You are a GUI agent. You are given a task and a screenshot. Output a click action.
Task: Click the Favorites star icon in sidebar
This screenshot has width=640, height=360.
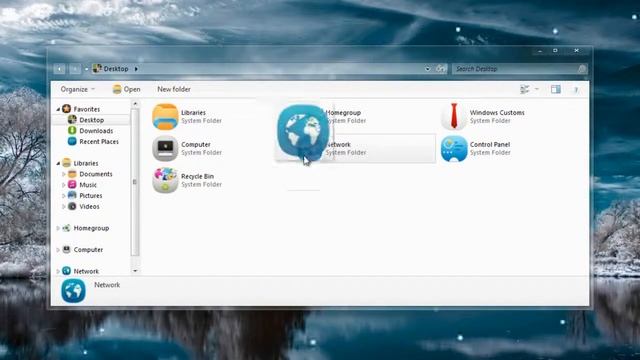67,109
